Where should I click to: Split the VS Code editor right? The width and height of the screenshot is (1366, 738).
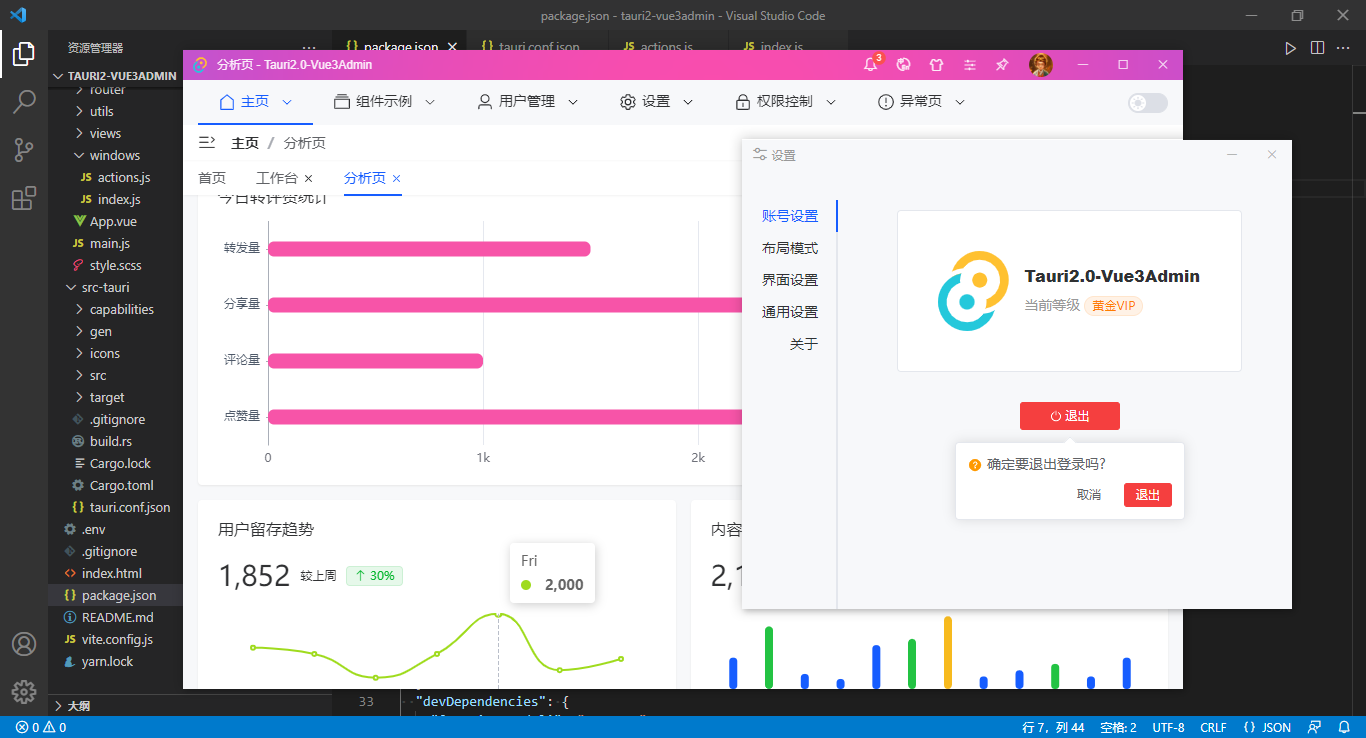click(x=1317, y=47)
